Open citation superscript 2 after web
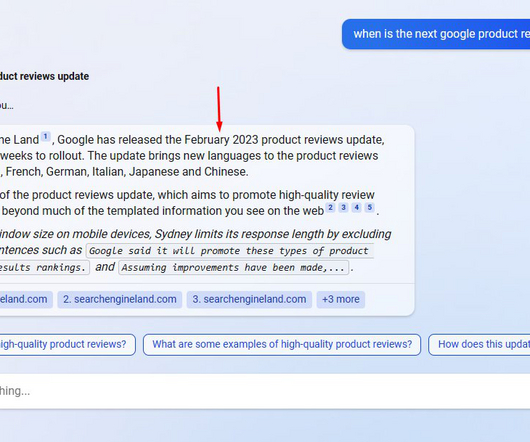 point(330,207)
